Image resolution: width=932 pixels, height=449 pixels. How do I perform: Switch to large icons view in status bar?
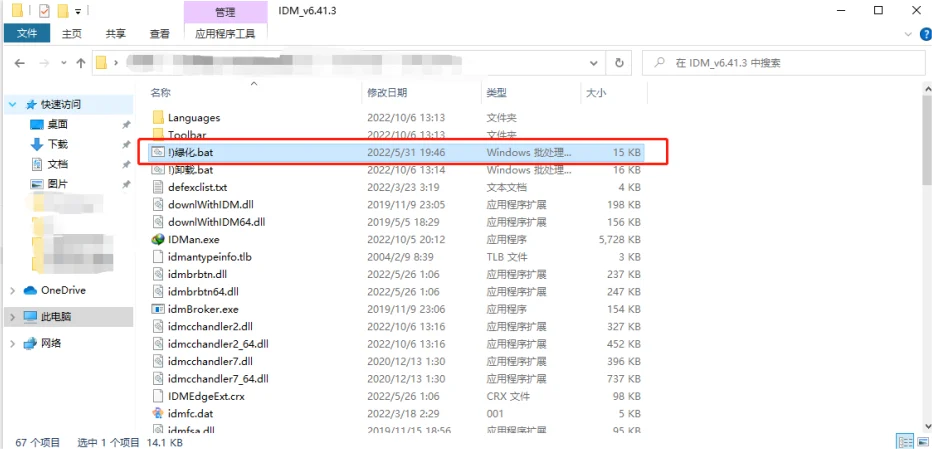(x=922, y=442)
